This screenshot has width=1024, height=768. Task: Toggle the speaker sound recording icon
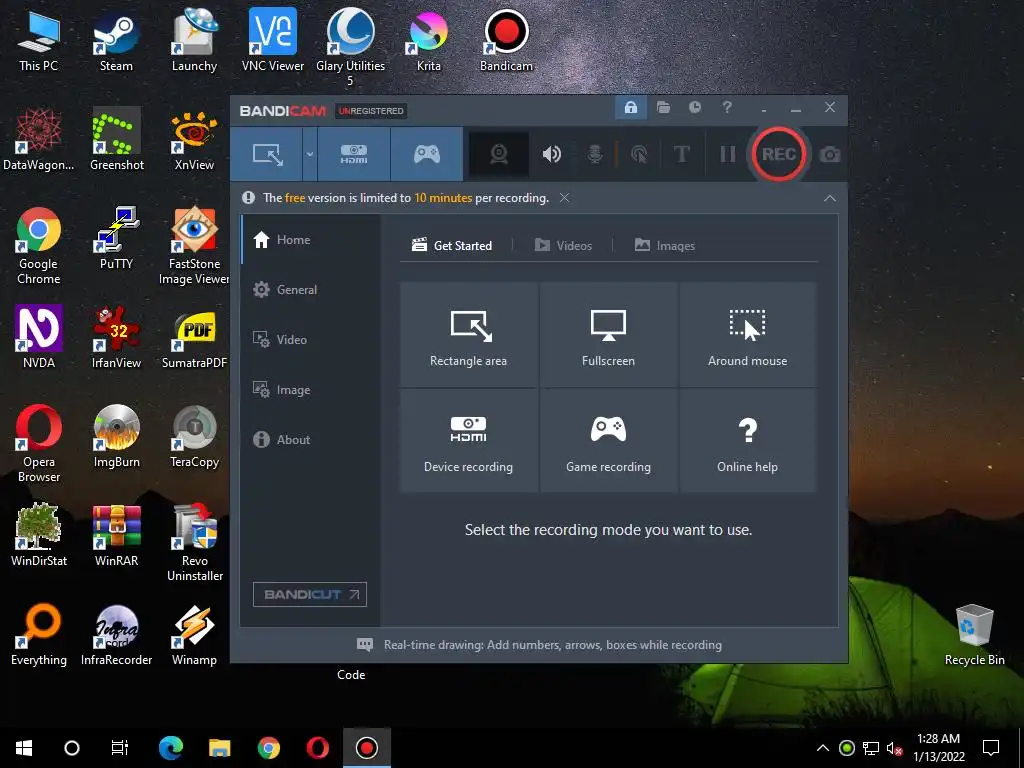[552, 154]
